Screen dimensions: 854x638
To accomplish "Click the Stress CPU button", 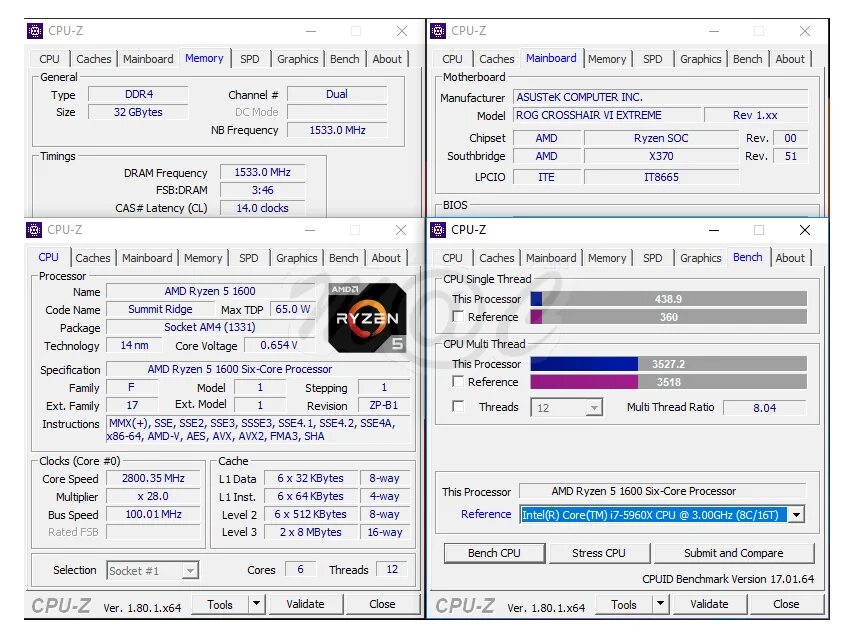I will coord(599,553).
